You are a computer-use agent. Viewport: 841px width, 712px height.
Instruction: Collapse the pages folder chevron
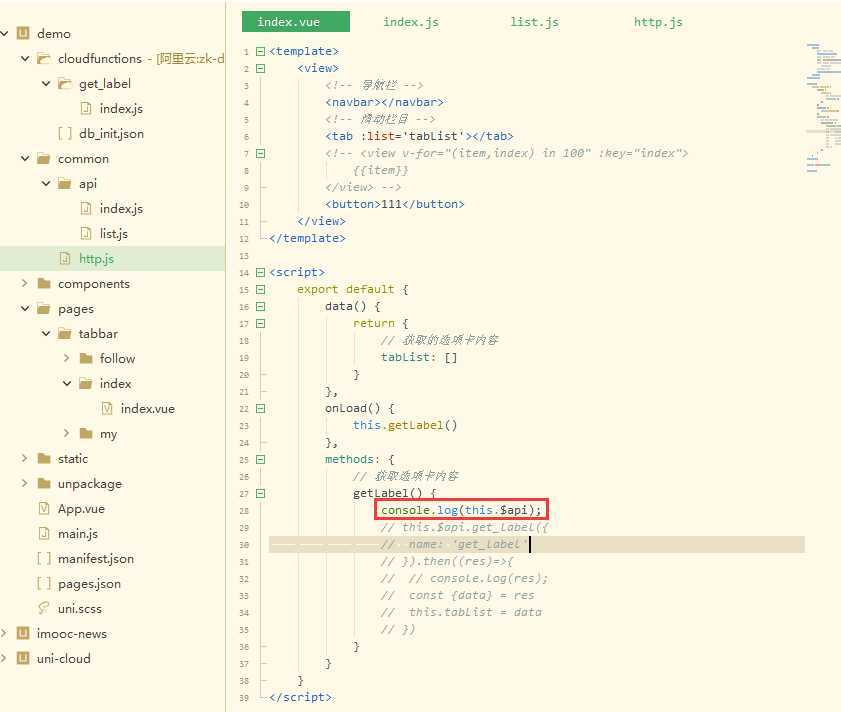[x=25, y=309]
